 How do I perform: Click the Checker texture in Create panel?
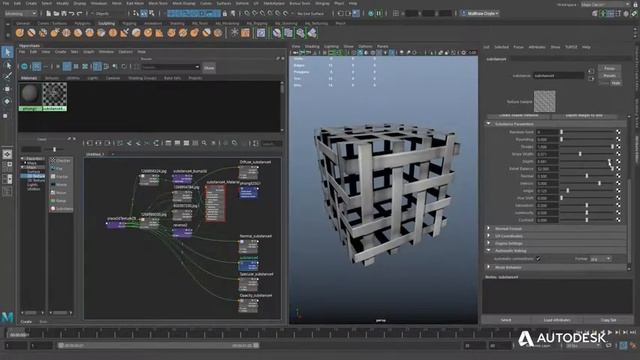tap(60, 161)
